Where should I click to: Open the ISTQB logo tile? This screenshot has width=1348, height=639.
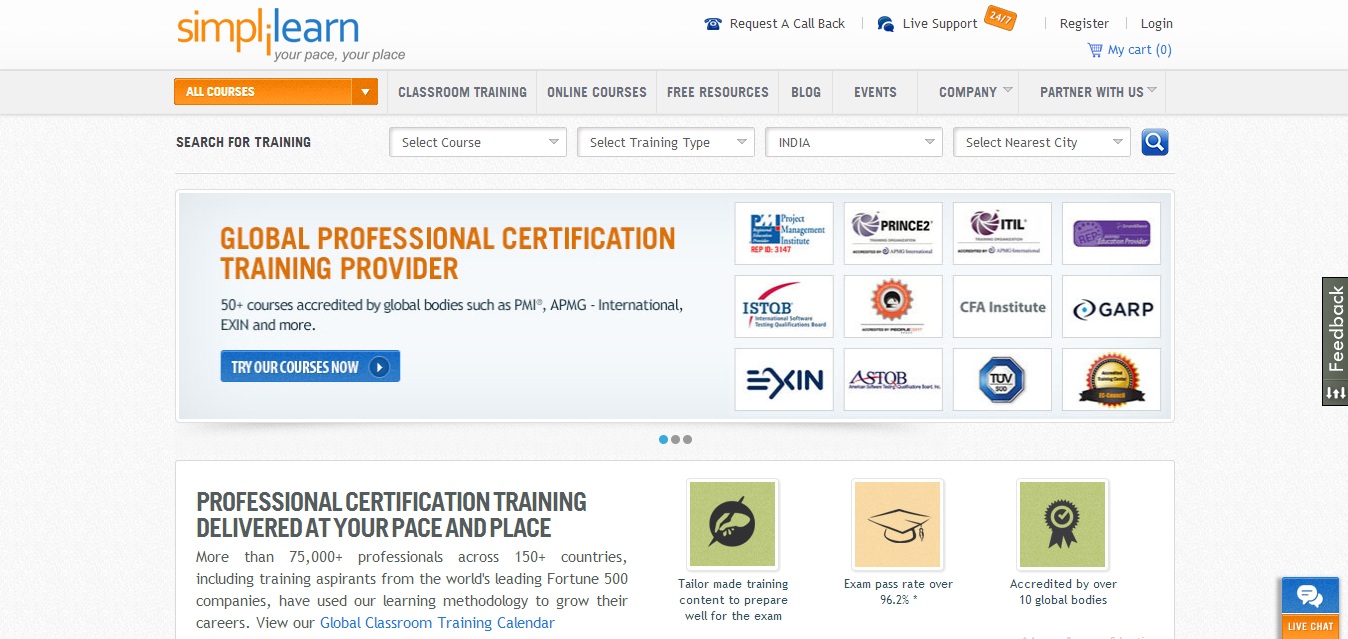click(x=784, y=306)
